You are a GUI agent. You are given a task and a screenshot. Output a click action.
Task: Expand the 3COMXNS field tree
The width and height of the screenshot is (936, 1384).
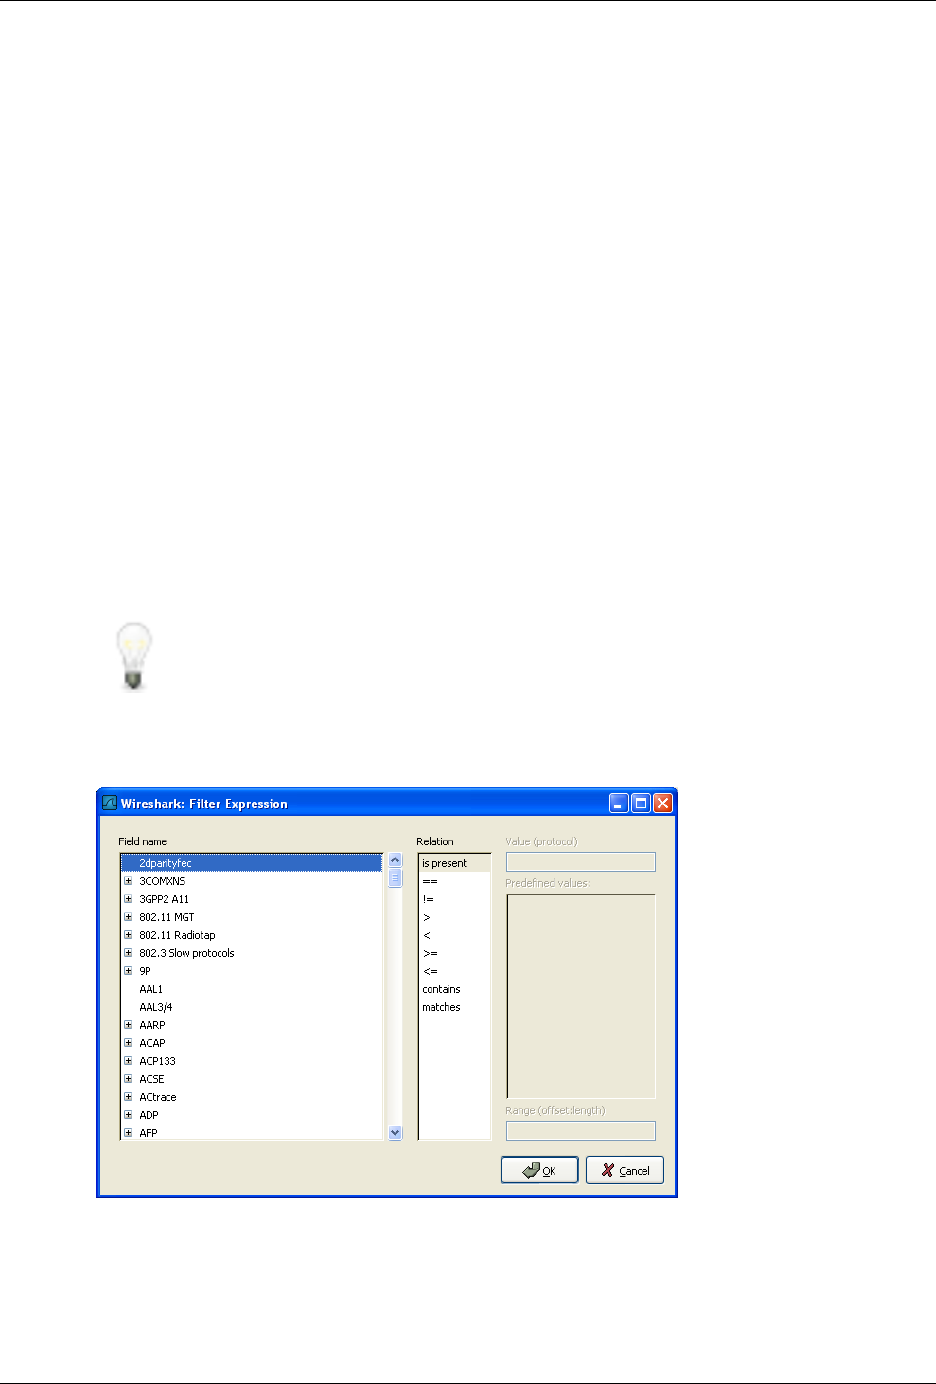128,881
